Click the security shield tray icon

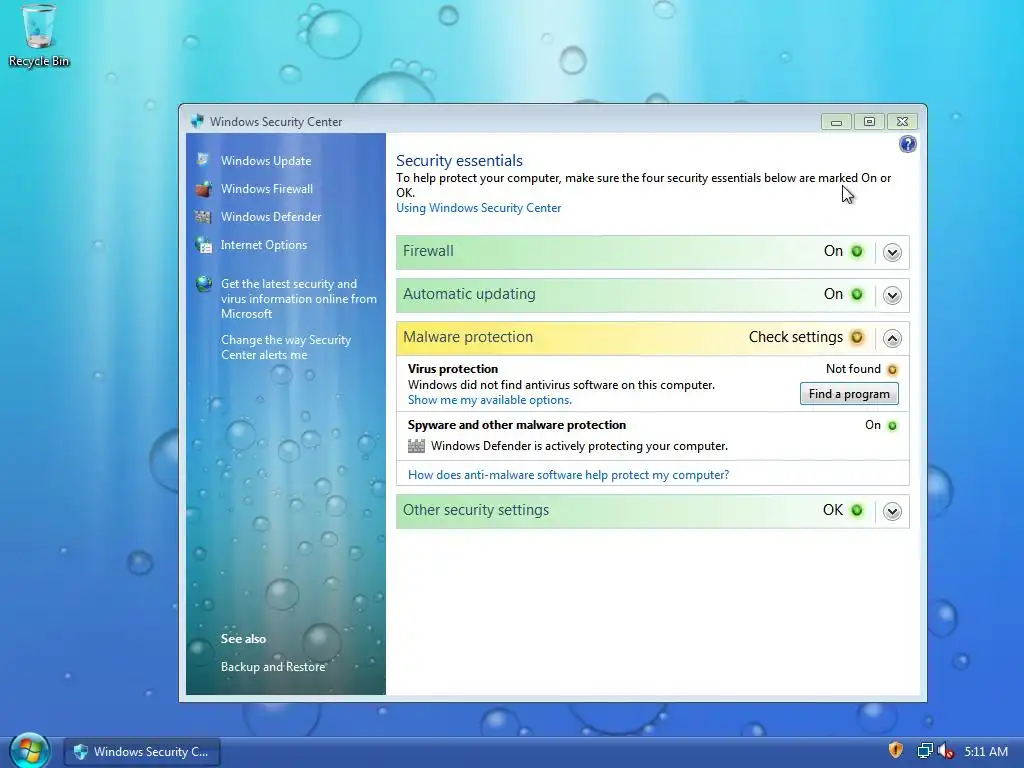[895, 750]
